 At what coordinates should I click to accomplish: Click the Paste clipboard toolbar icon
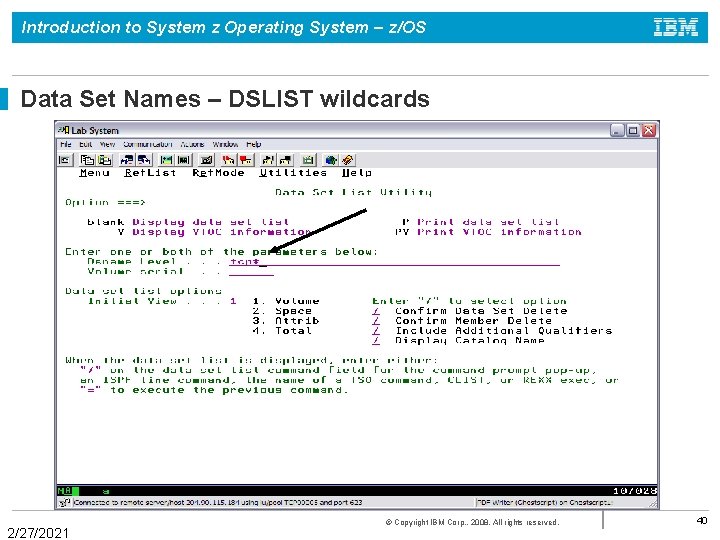pos(105,160)
